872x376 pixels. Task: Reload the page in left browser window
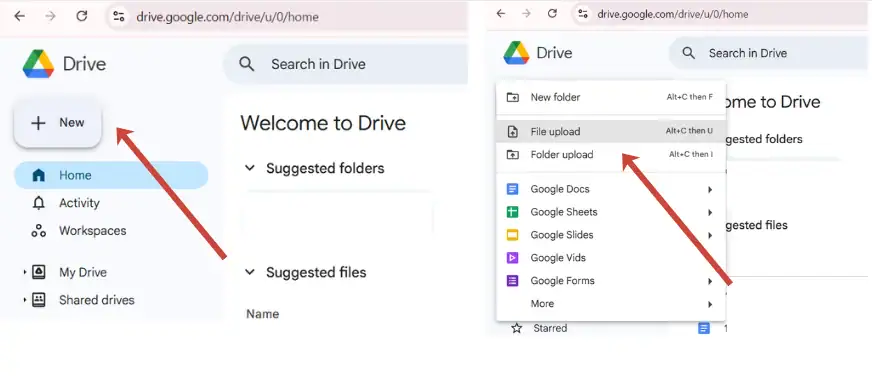click(x=82, y=17)
